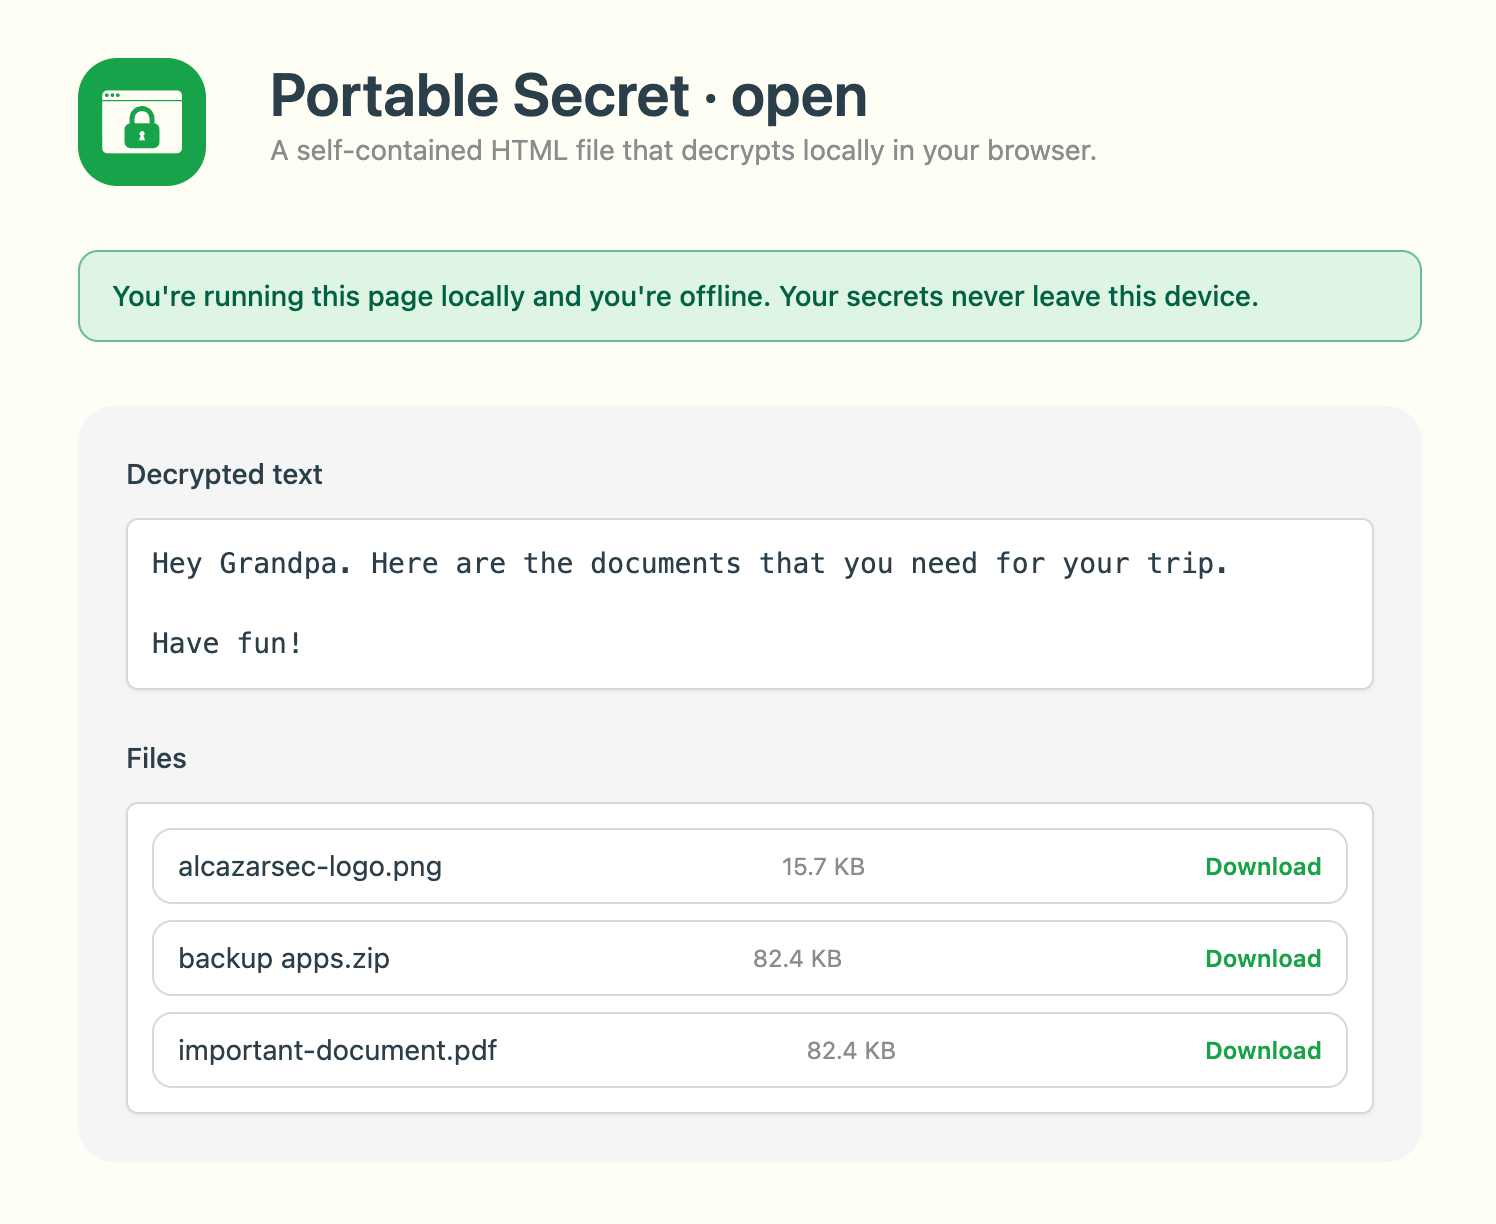Select the backup apps.zip file name
Viewport: 1496px width, 1224px height.
(x=284, y=958)
